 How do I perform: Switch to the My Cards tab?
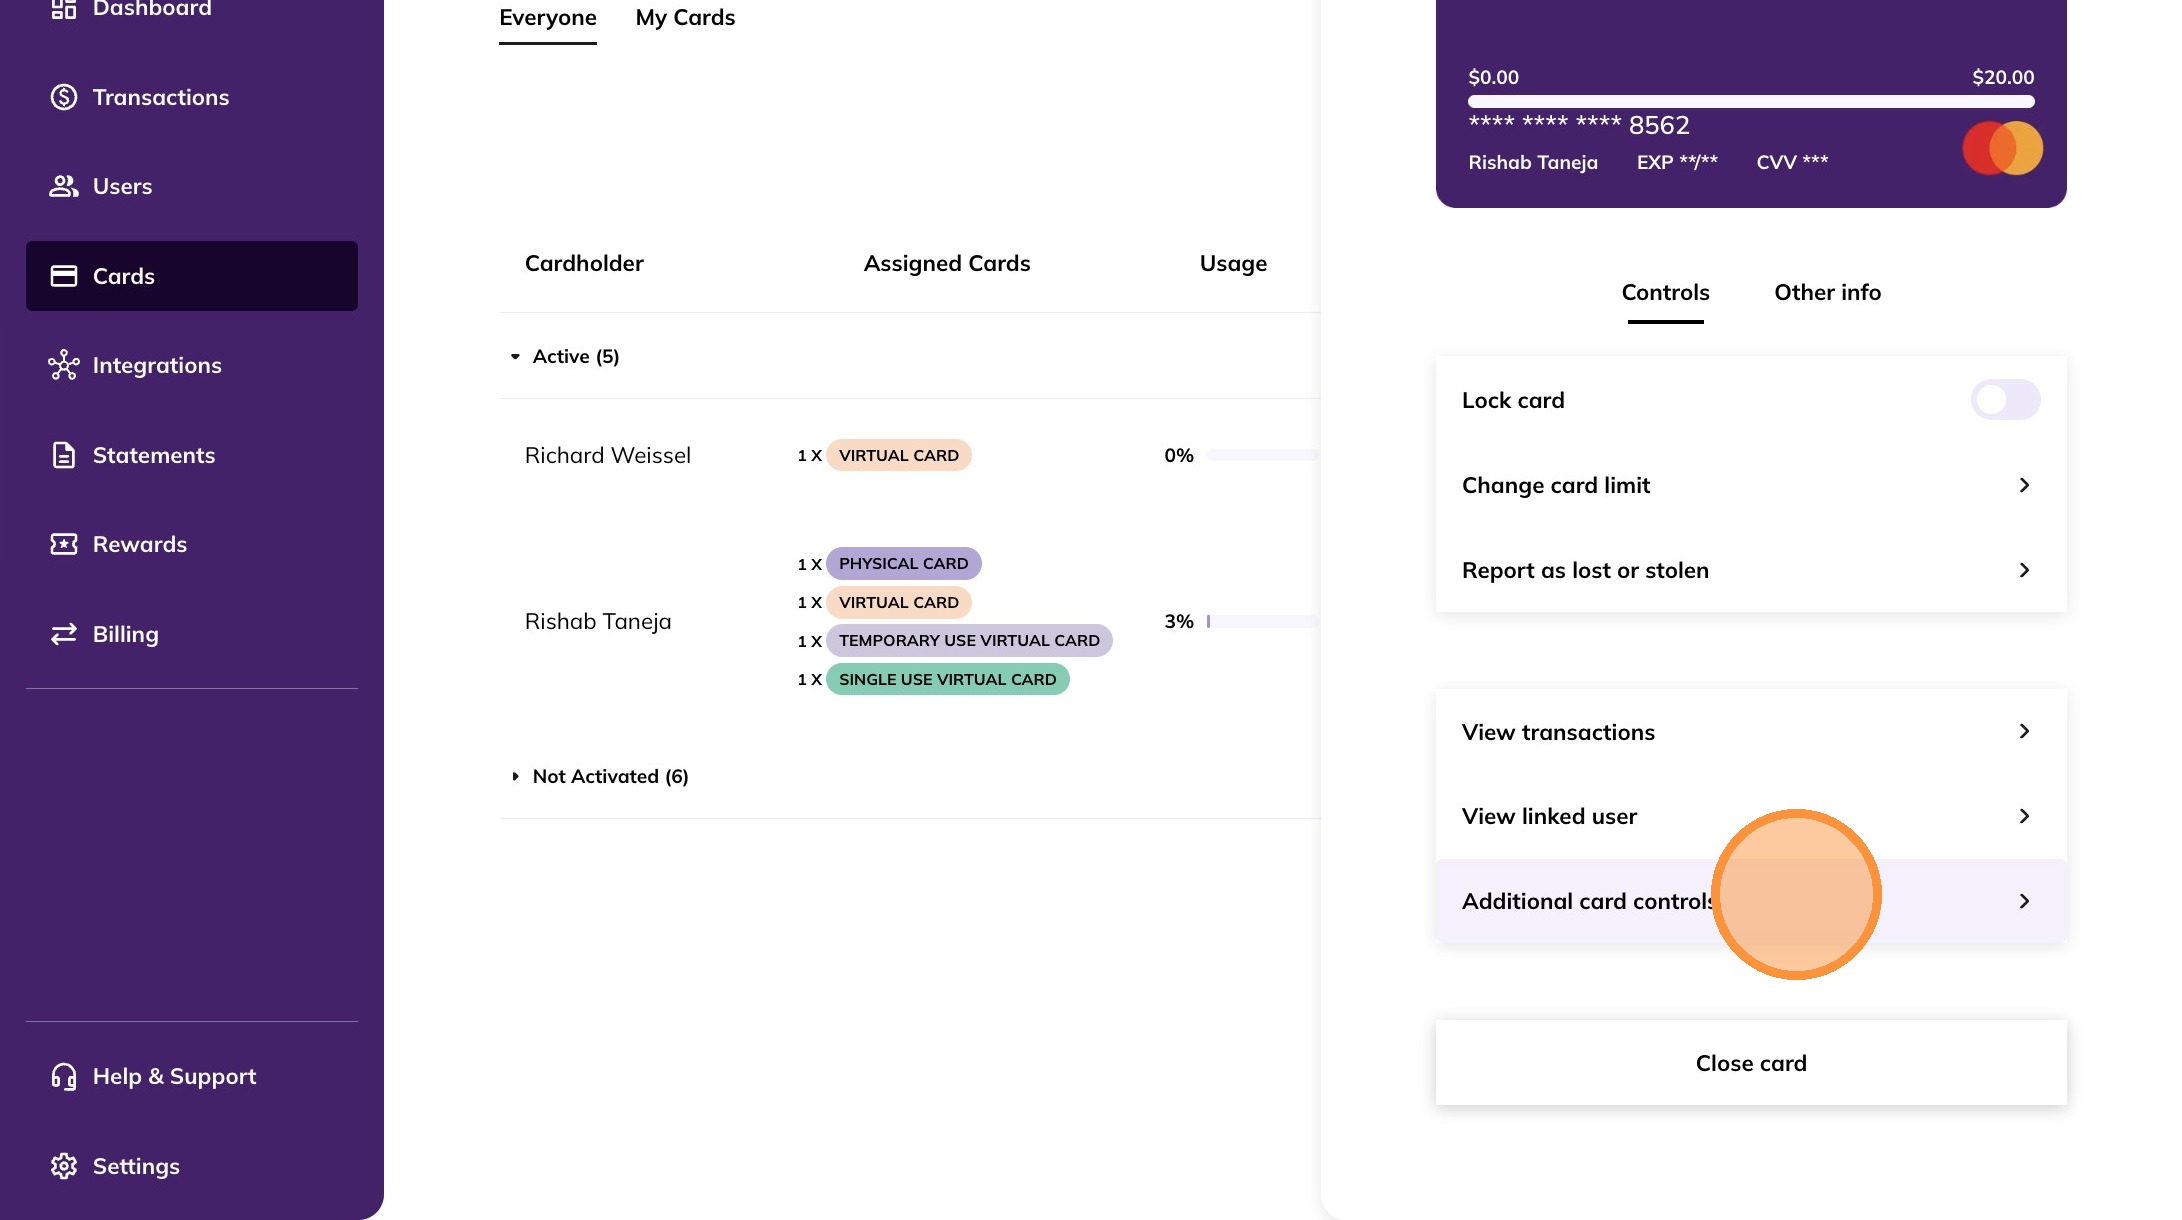685,17
